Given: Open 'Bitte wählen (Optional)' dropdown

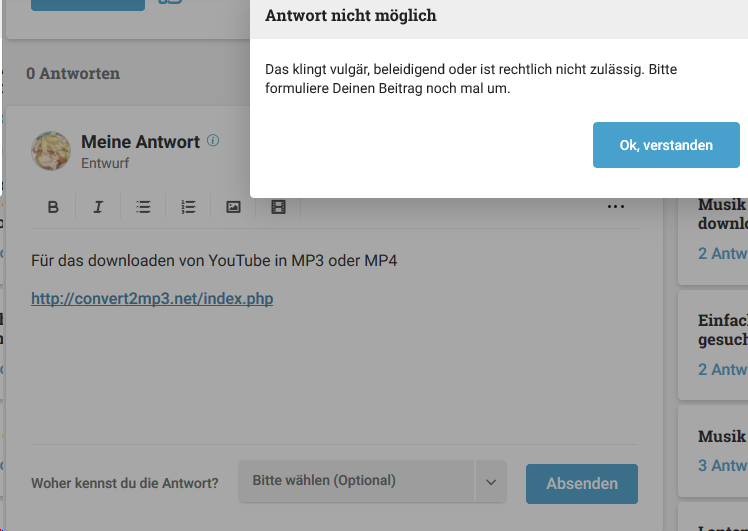Looking at the screenshot, I should [372, 481].
